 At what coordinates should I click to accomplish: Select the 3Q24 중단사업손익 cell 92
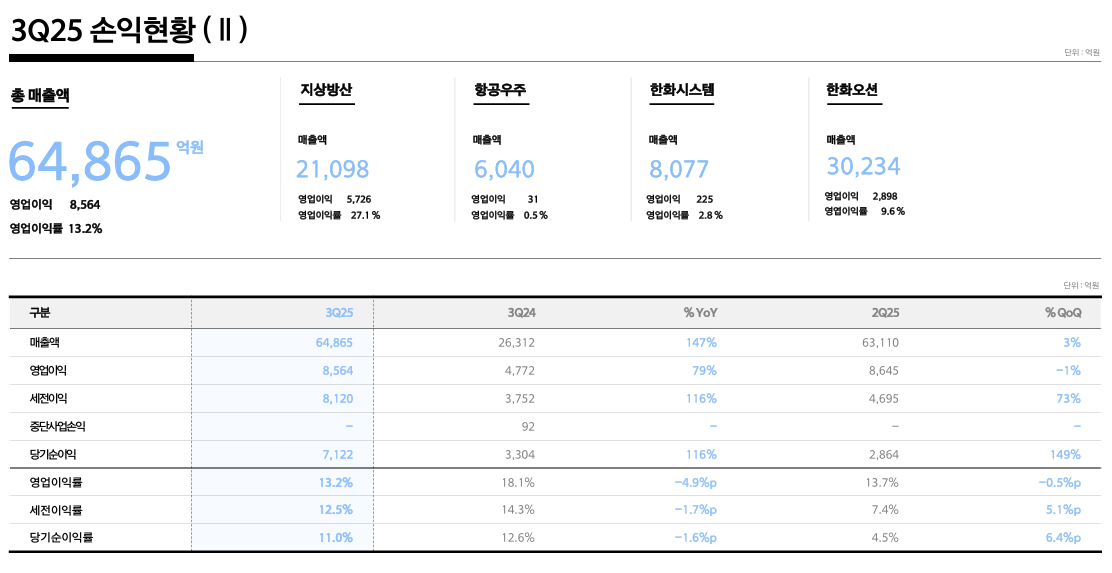pos(528,426)
